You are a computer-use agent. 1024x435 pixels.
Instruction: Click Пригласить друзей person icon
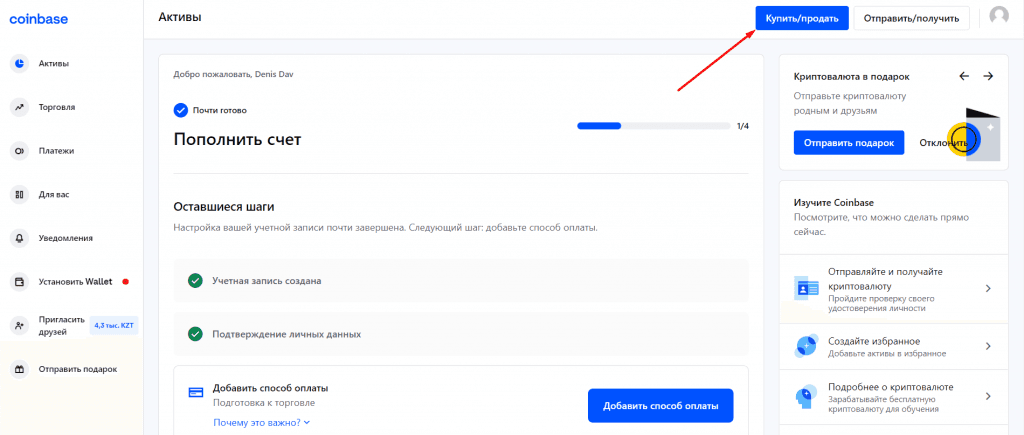20,325
